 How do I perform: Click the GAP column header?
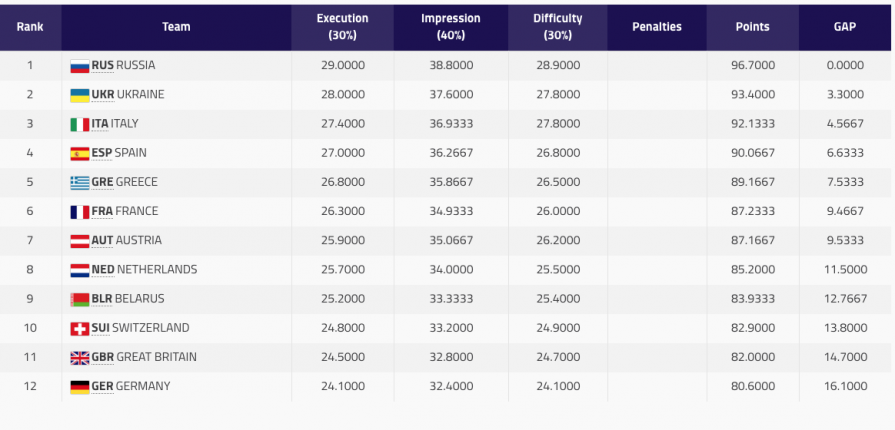(x=845, y=27)
